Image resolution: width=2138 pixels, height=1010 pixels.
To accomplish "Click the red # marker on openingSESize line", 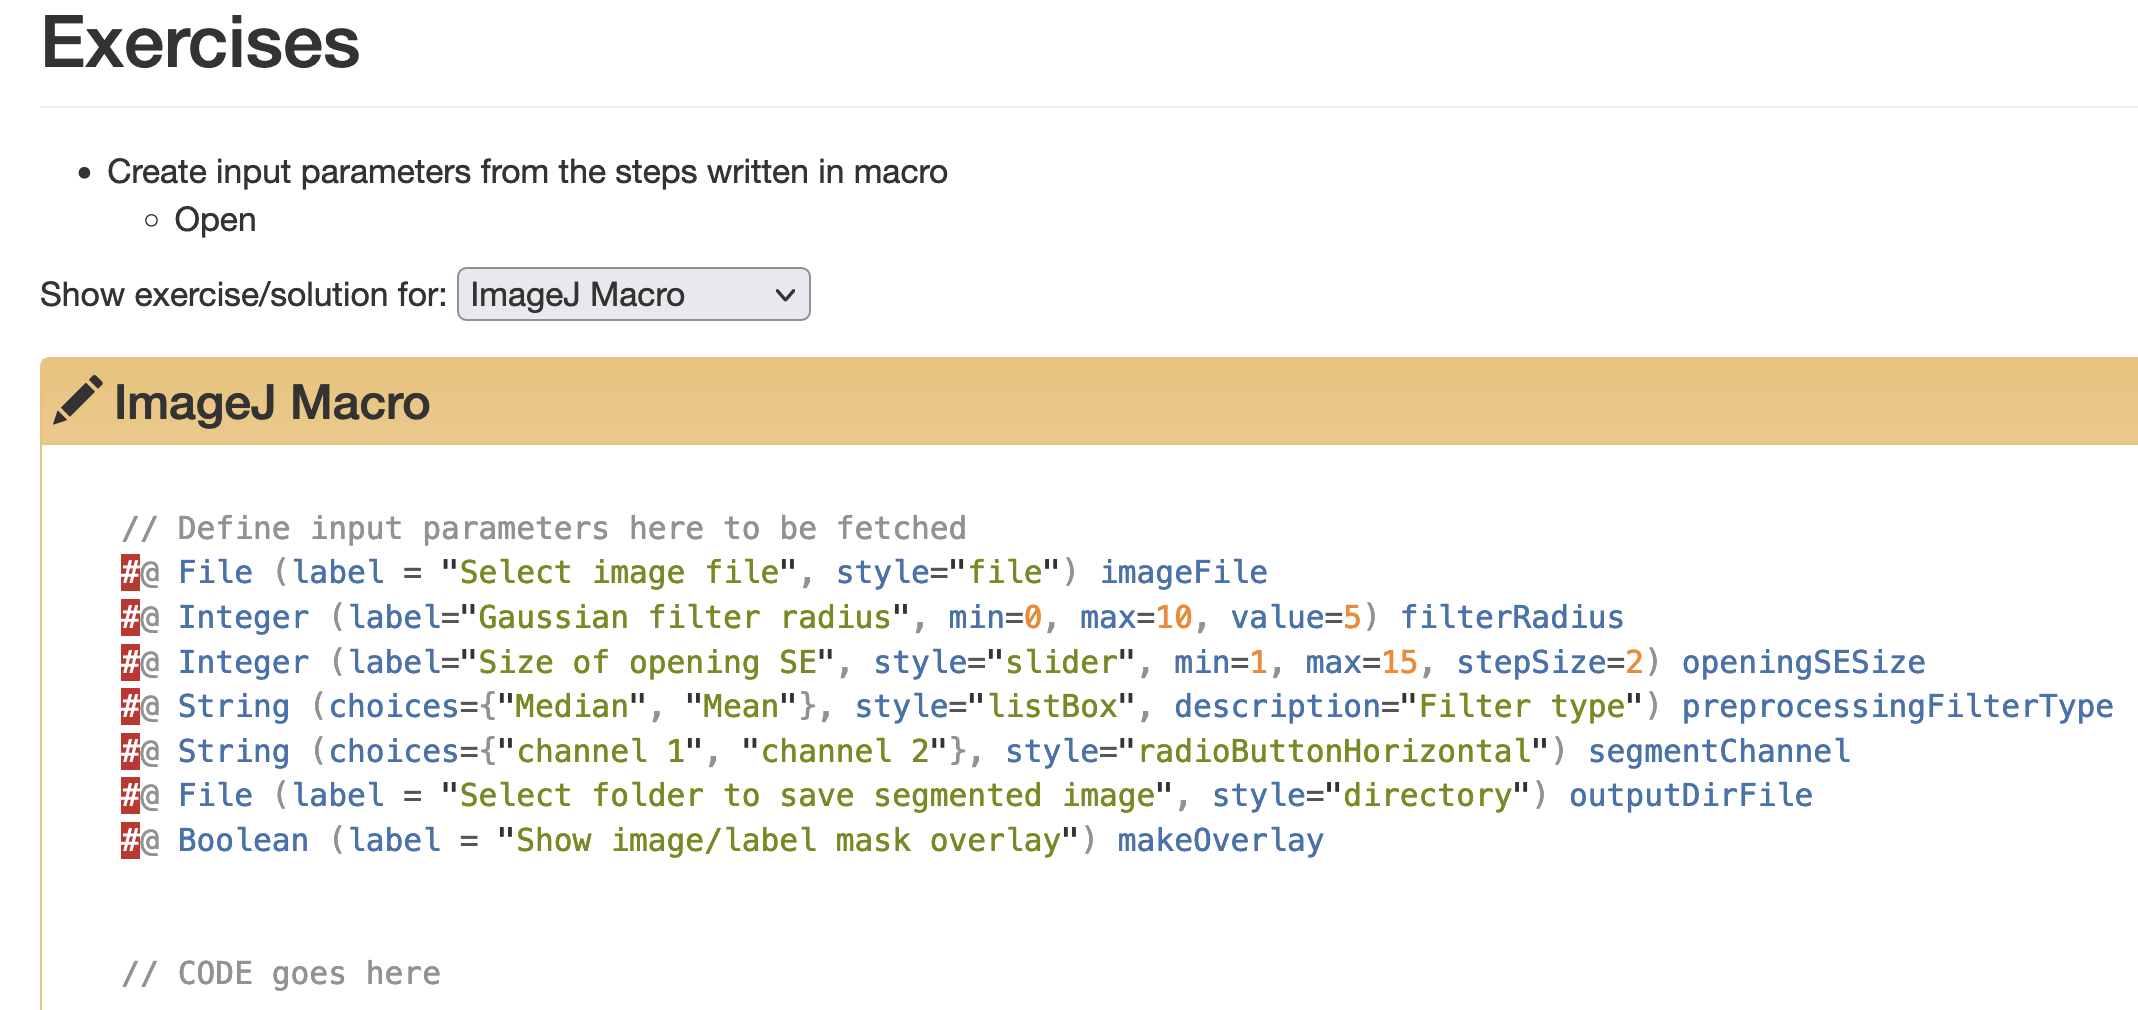I will (x=130, y=662).
